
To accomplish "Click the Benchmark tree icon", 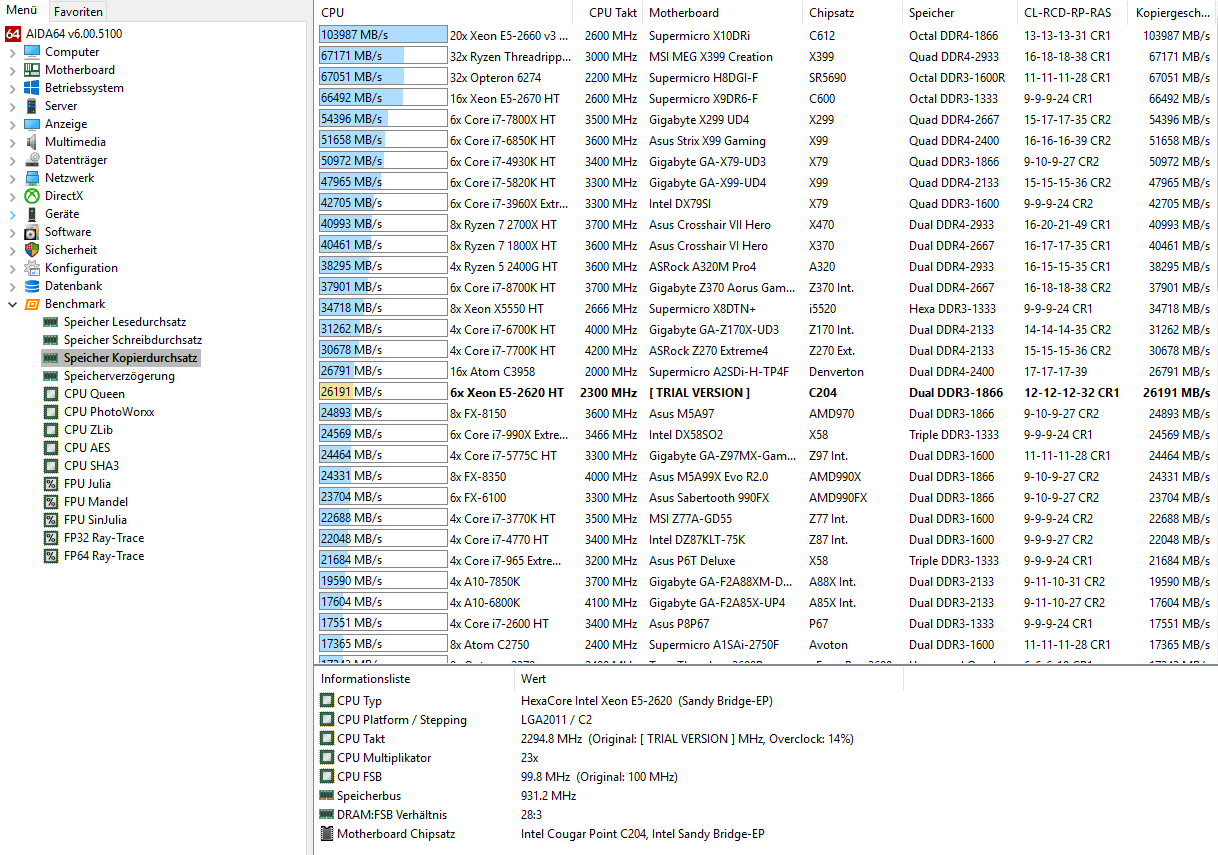I will pyautogui.click(x=32, y=304).
